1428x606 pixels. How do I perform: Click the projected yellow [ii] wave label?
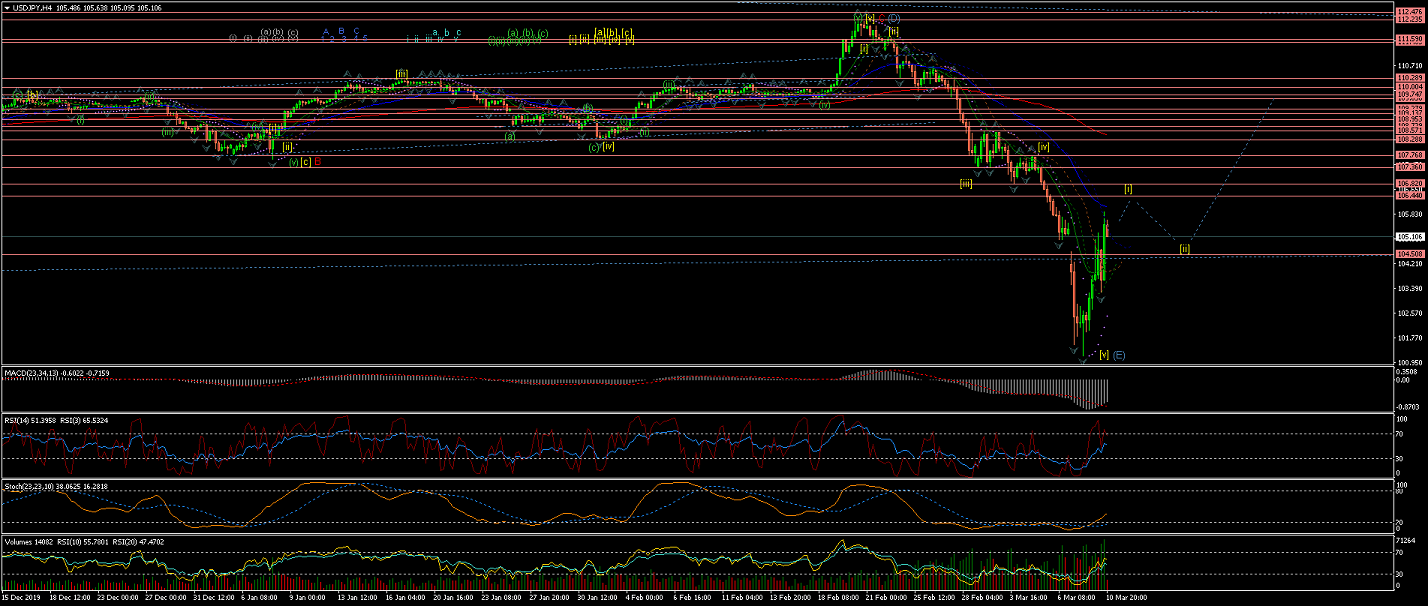1184,248
